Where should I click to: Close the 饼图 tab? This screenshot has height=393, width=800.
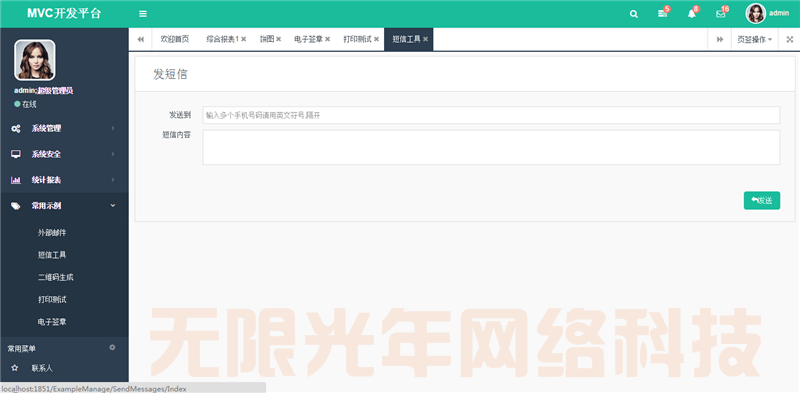pyautogui.click(x=279, y=39)
